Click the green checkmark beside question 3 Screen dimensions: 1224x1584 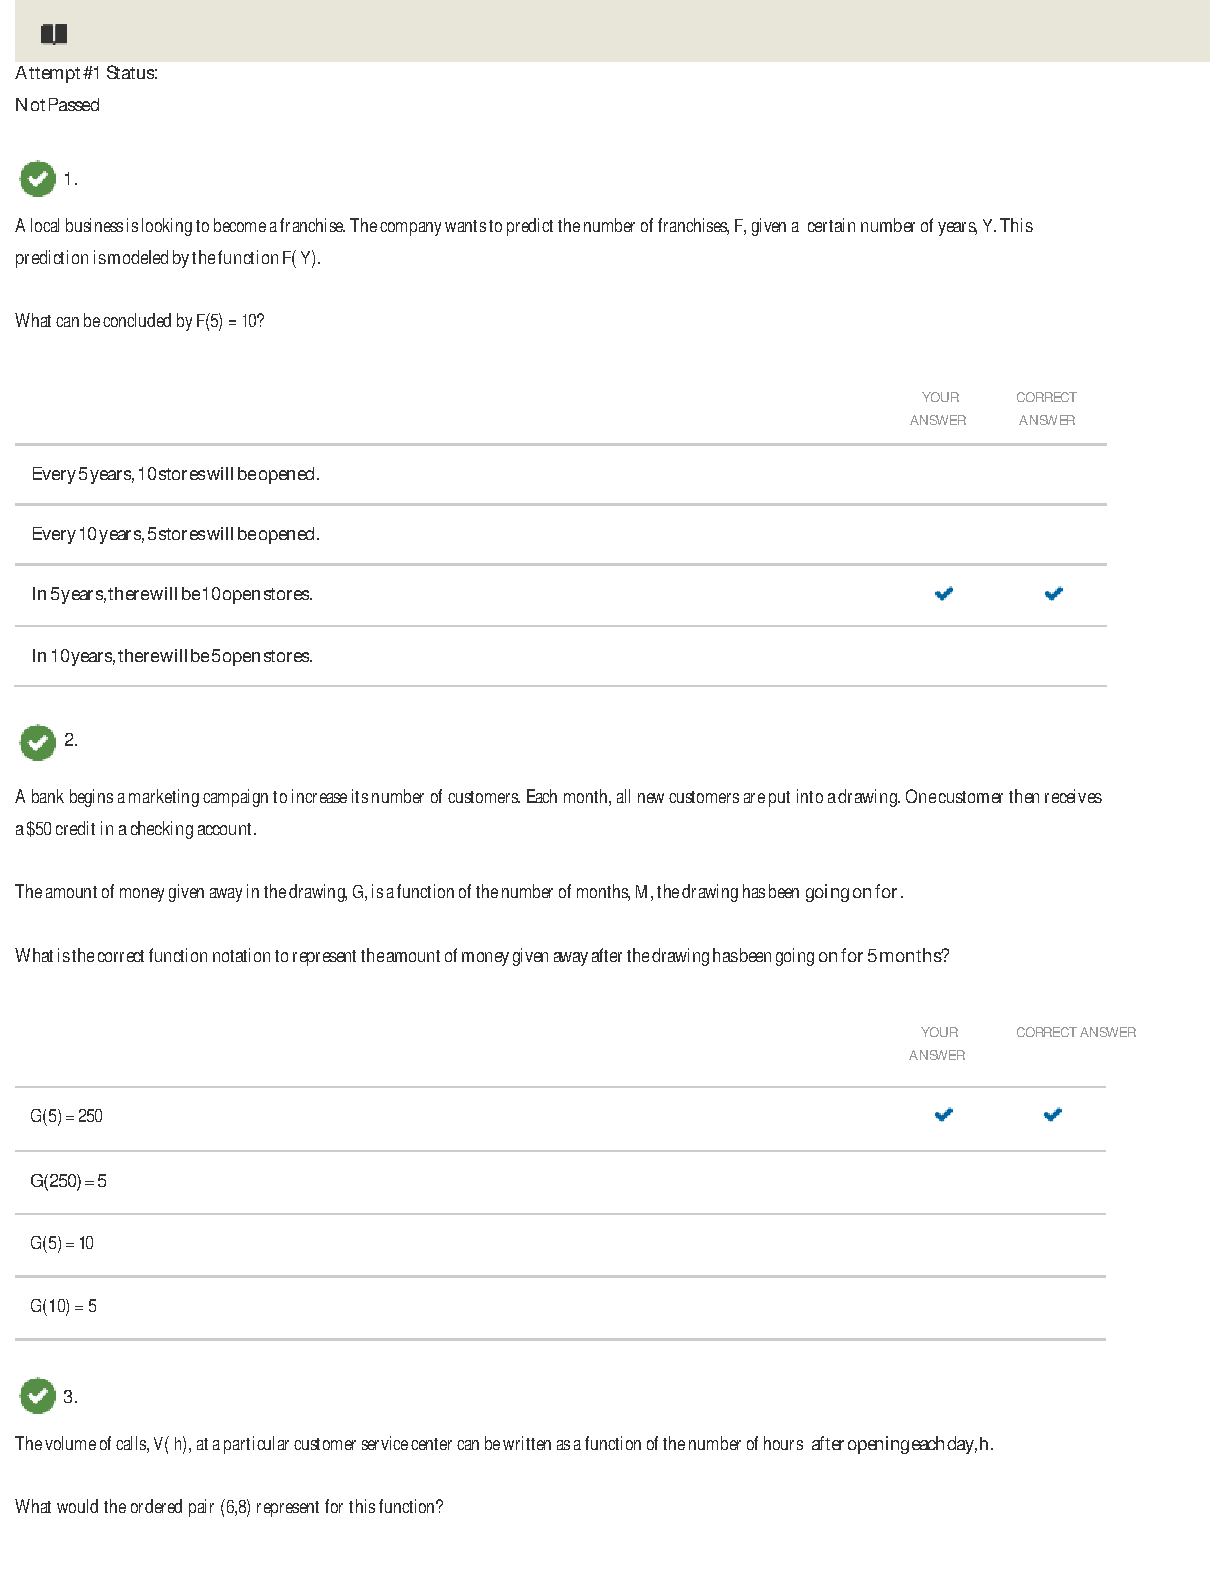pyautogui.click(x=38, y=1395)
